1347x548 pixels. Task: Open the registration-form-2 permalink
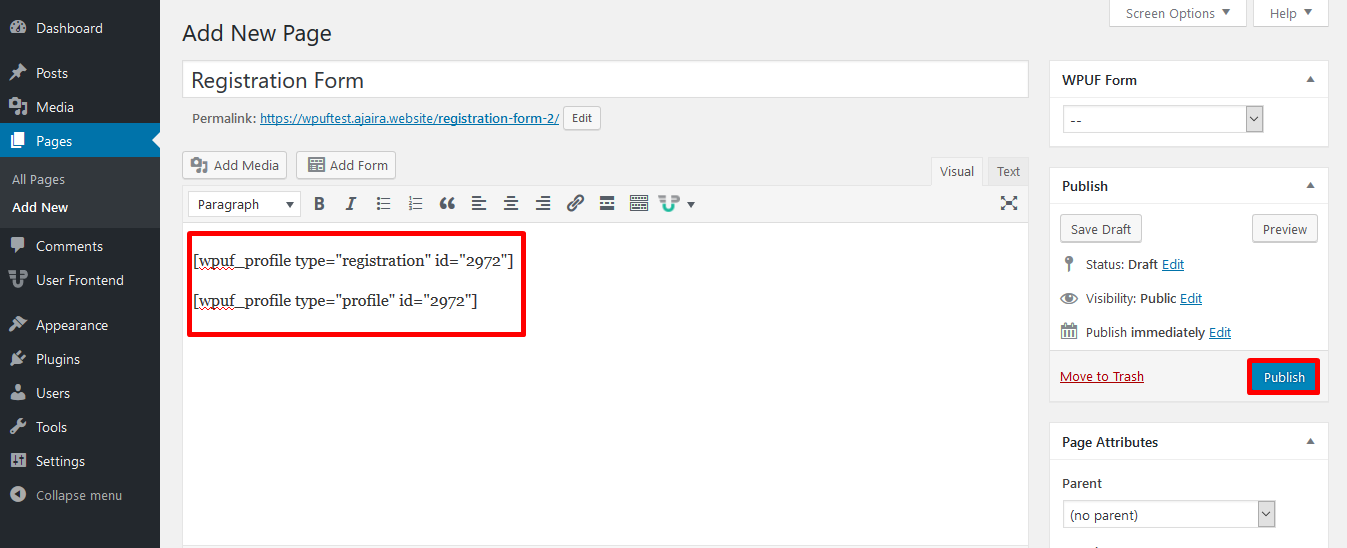click(x=410, y=118)
